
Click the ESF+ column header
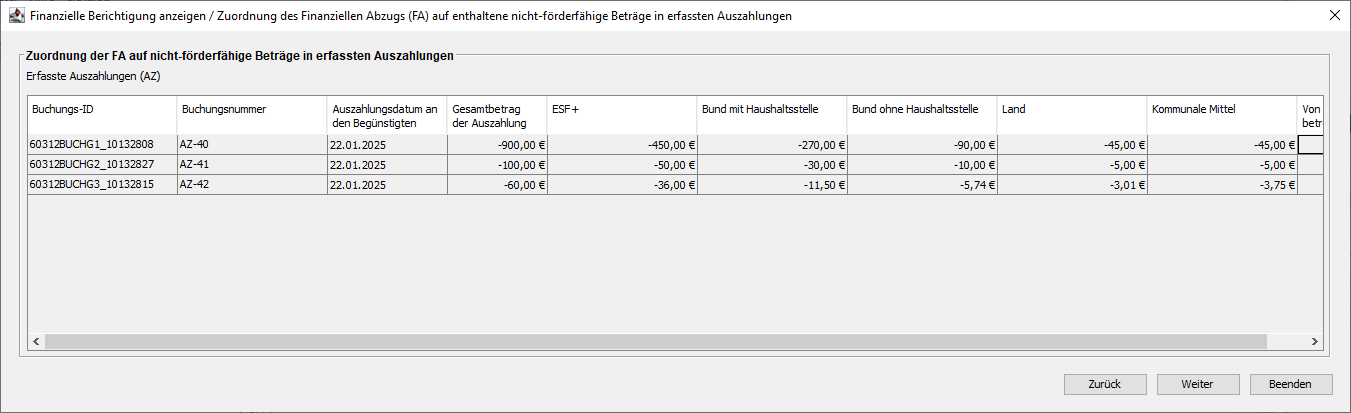[x=622, y=115]
